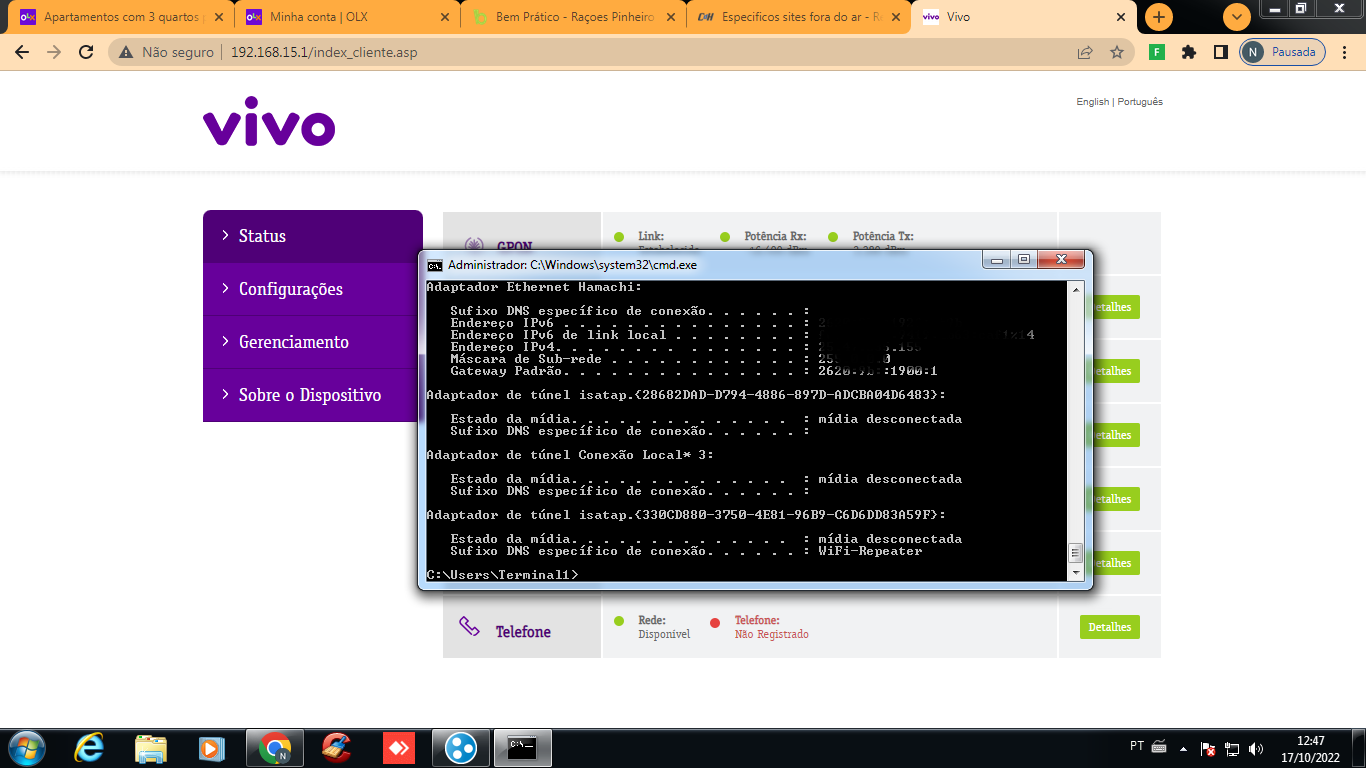Click the cmd window scrollbar thumb
The image size is (1366, 768).
[1076, 553]
